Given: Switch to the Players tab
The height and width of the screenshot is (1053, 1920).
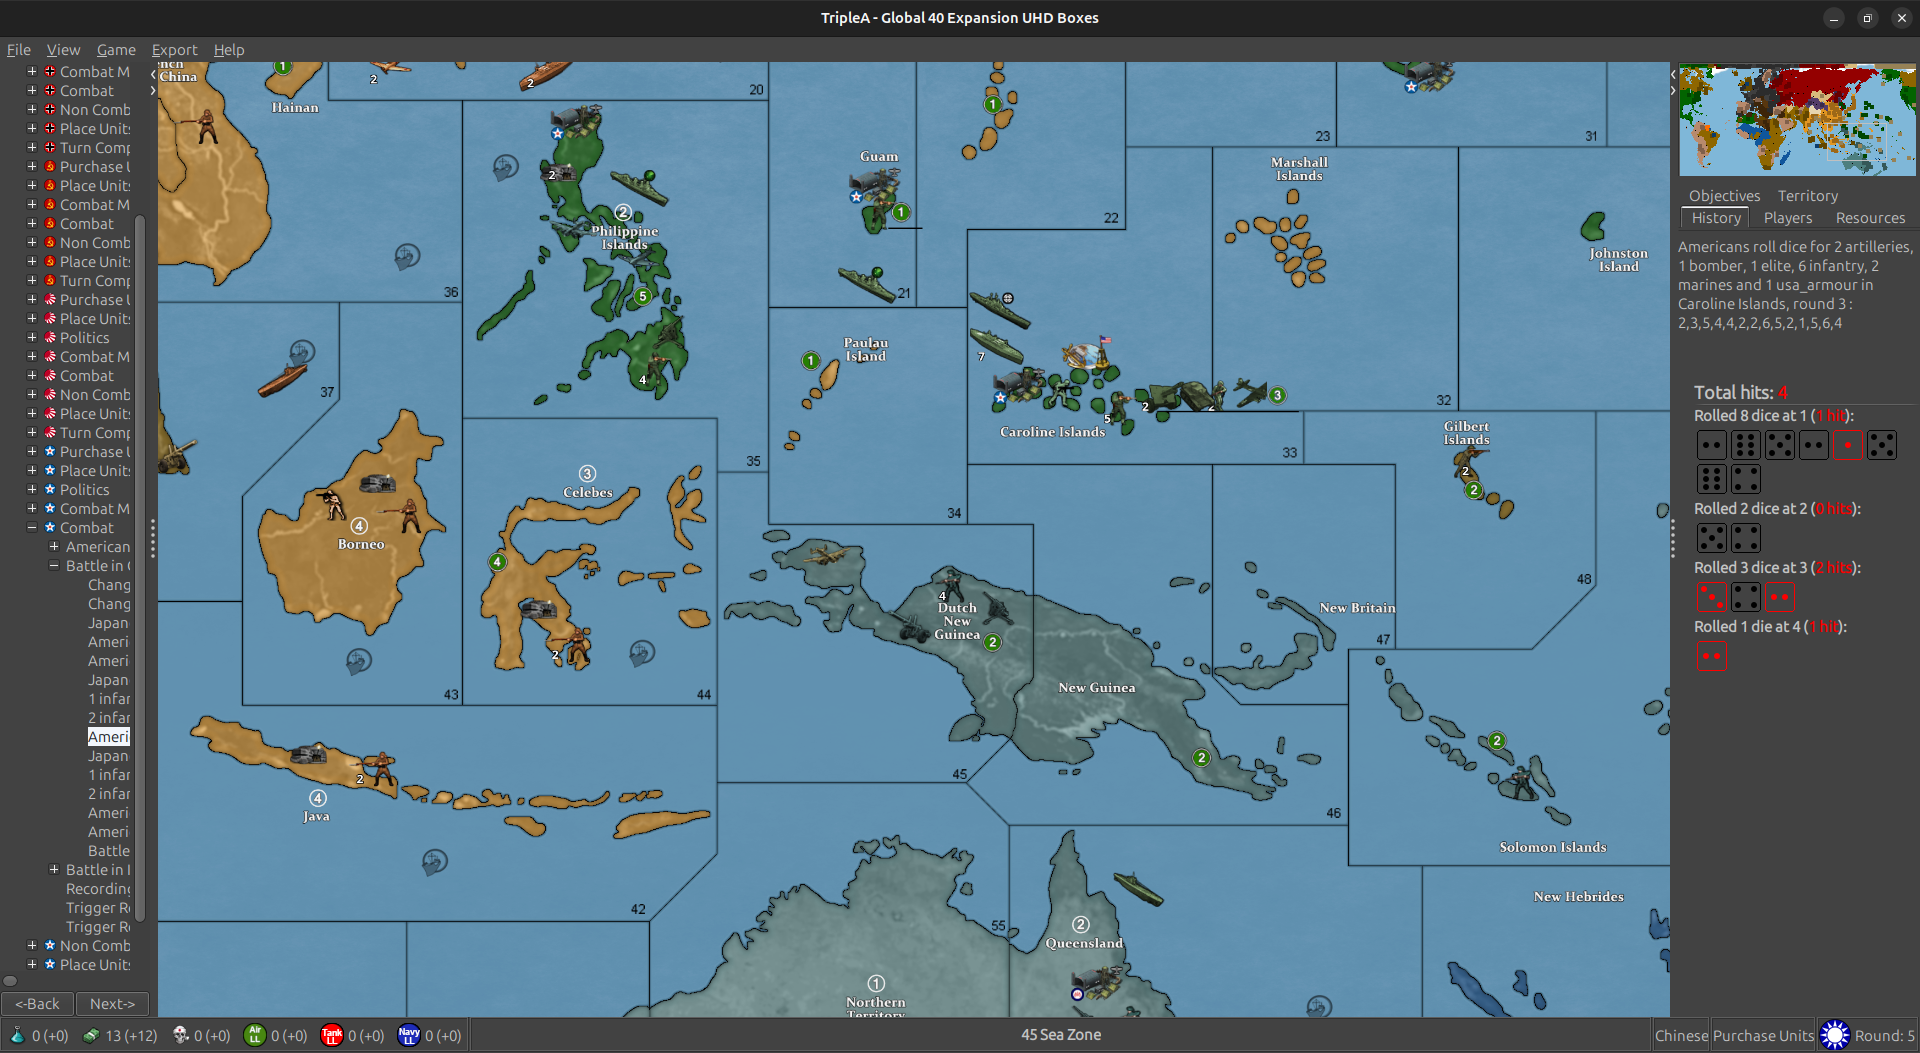Looking at the screenshot, I should (1787, 217).
